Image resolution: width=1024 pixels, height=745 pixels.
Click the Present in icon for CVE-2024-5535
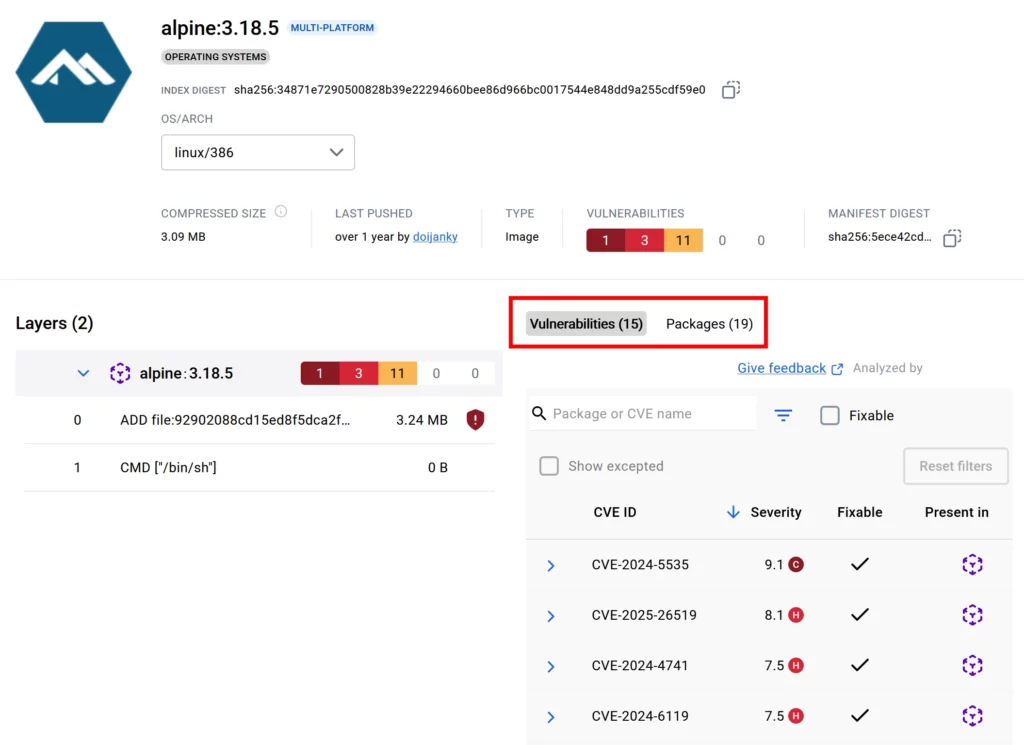(x=972, y=564)
